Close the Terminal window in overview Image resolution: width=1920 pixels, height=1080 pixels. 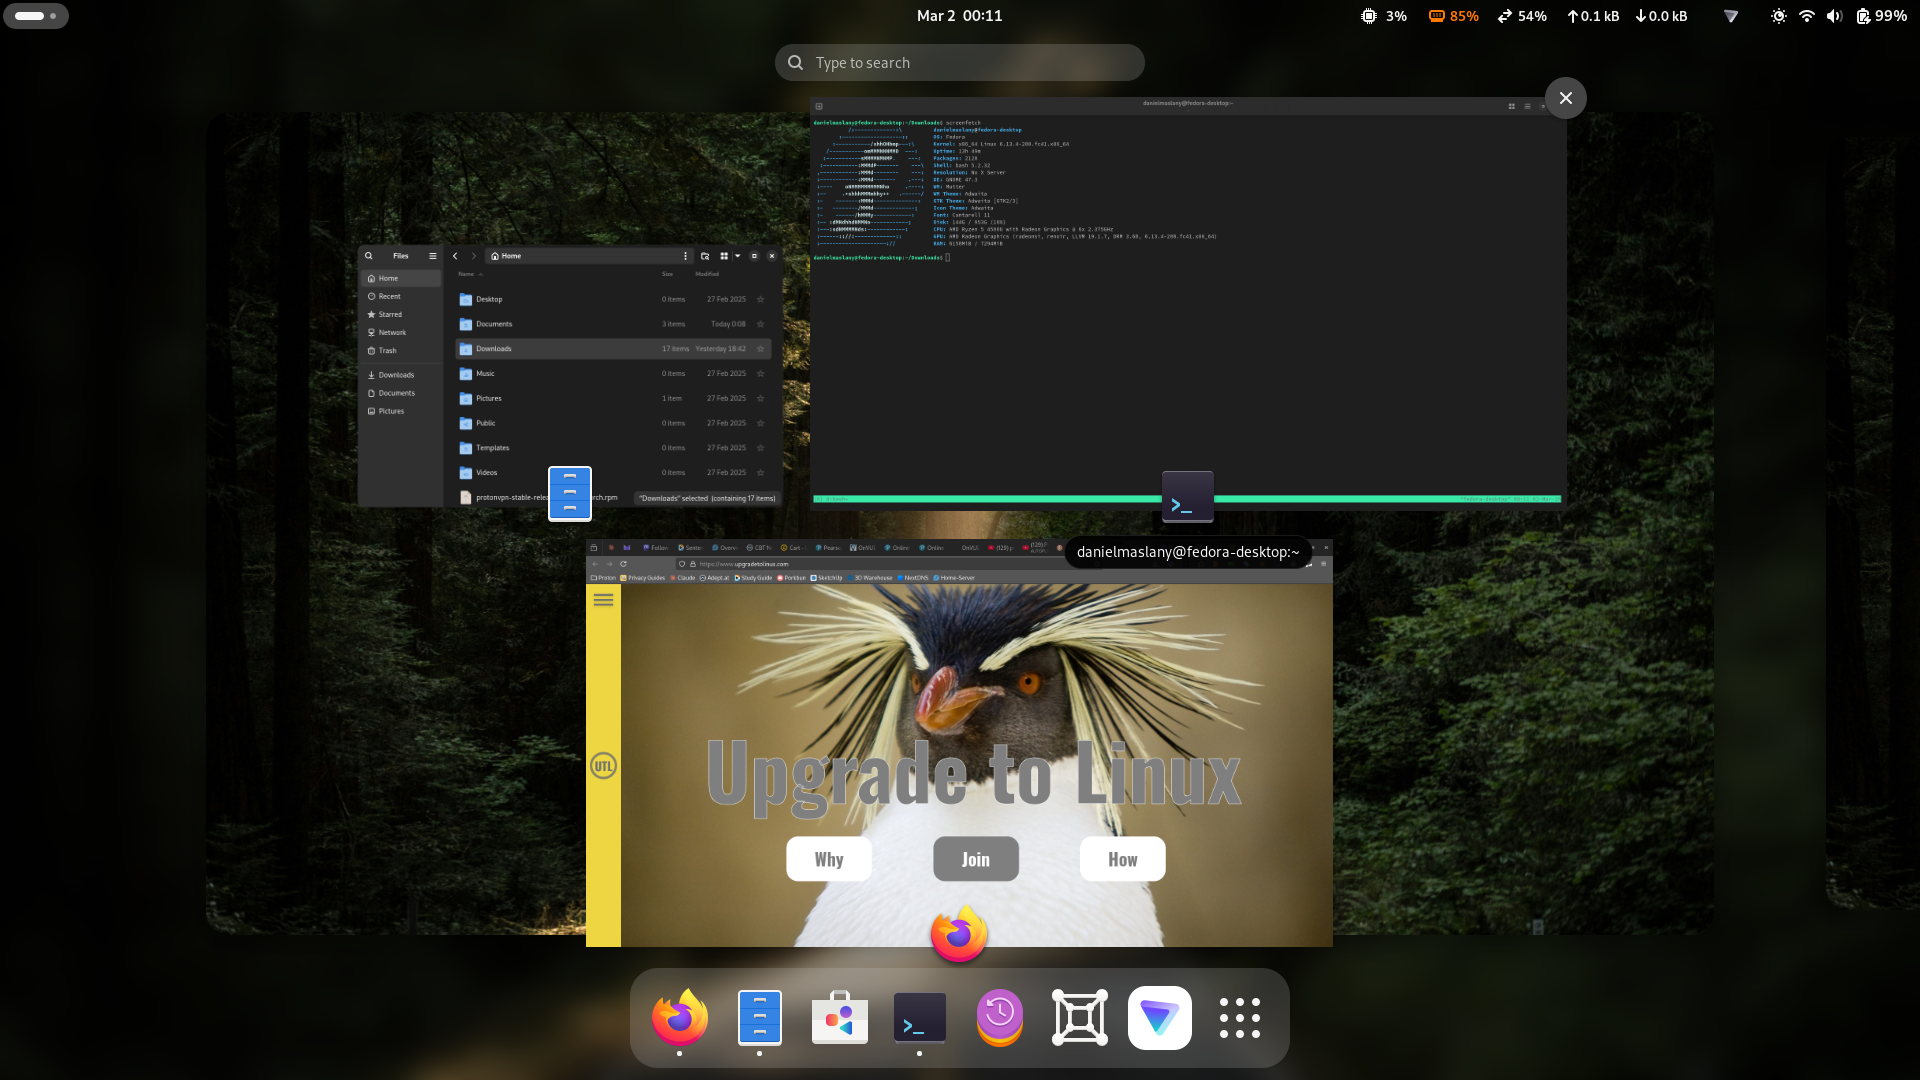coord(1566,98)
